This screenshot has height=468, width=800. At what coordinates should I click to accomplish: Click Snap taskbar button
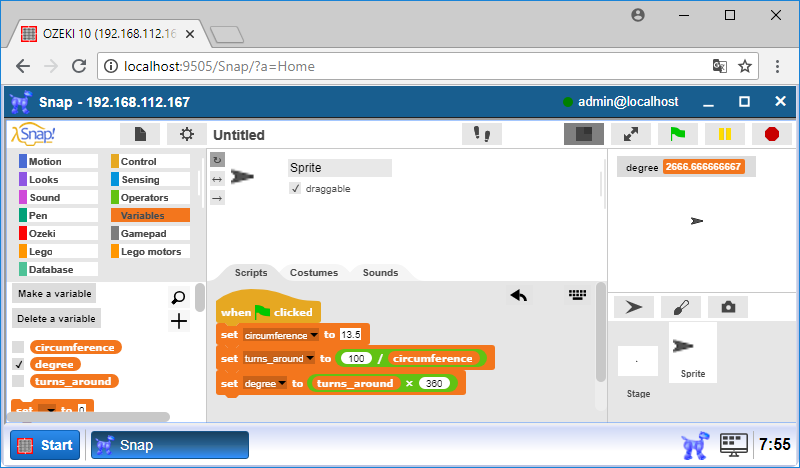coord(170,445)
